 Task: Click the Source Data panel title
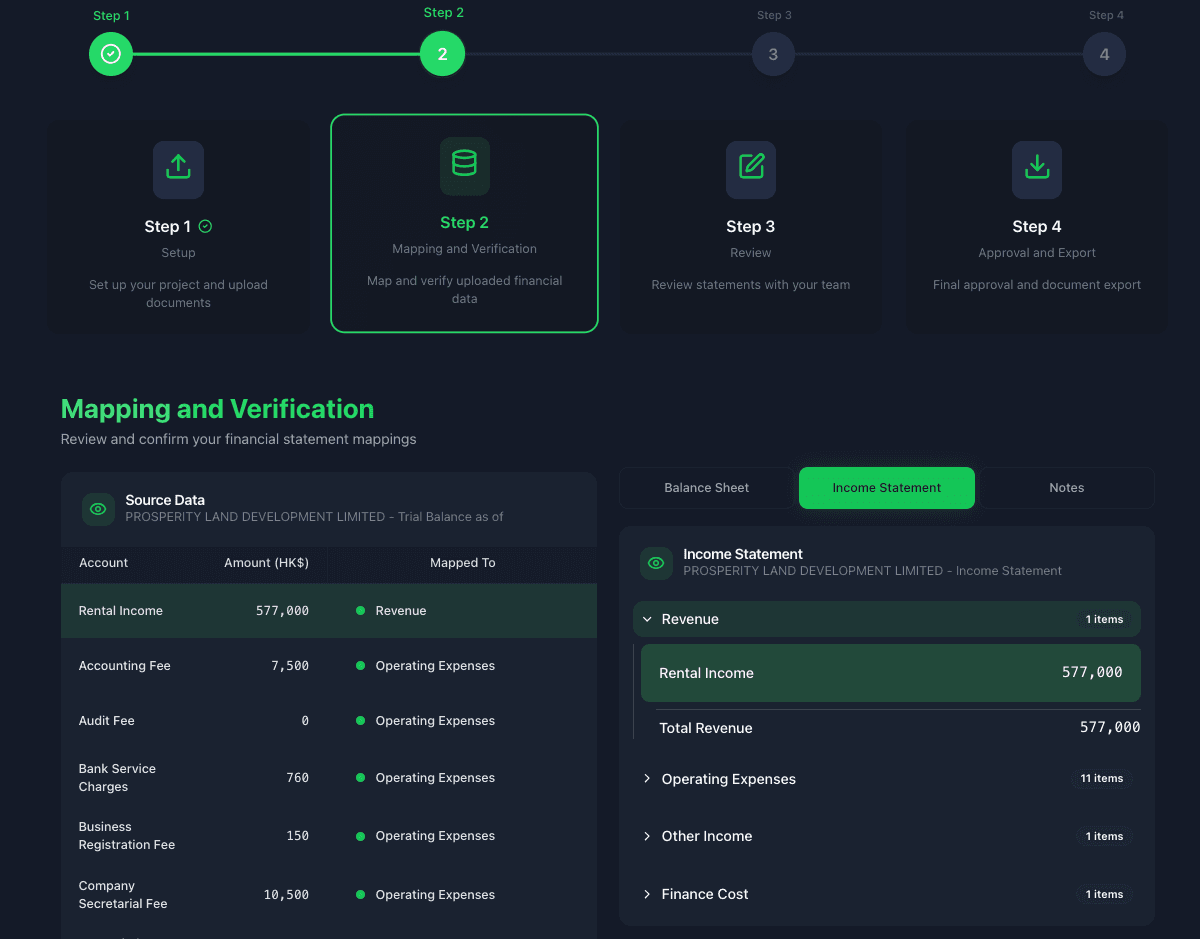(x=165, y=500)
